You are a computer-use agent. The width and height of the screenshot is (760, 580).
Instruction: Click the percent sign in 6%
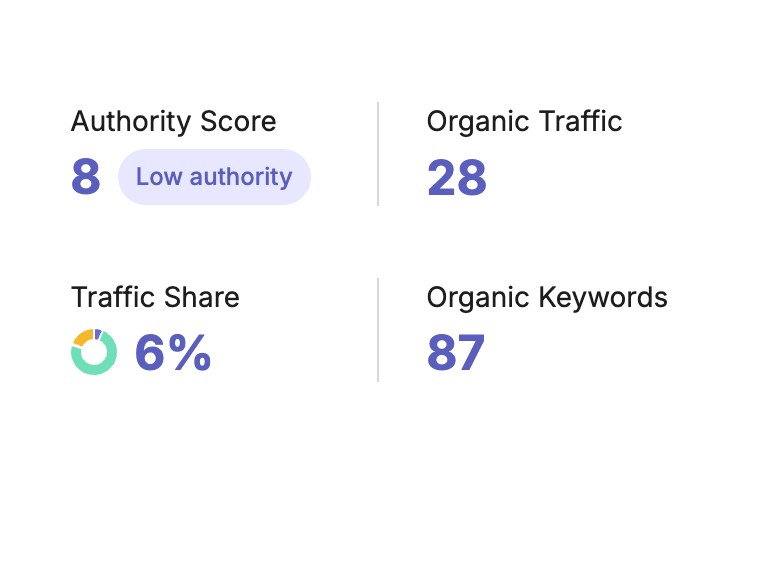[x=190, y=352]
